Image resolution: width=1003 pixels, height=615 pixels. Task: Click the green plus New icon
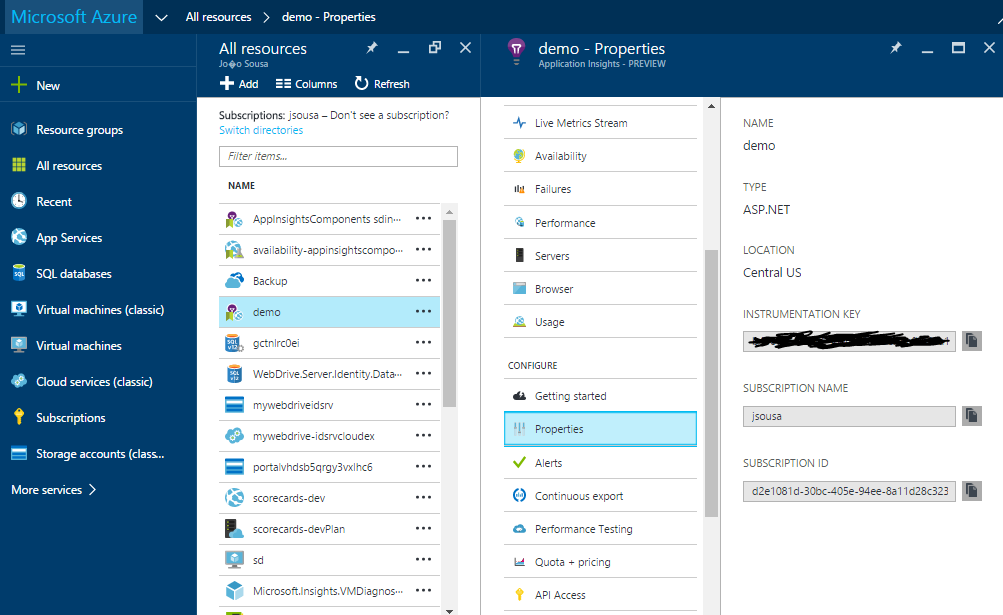(19, 85)
